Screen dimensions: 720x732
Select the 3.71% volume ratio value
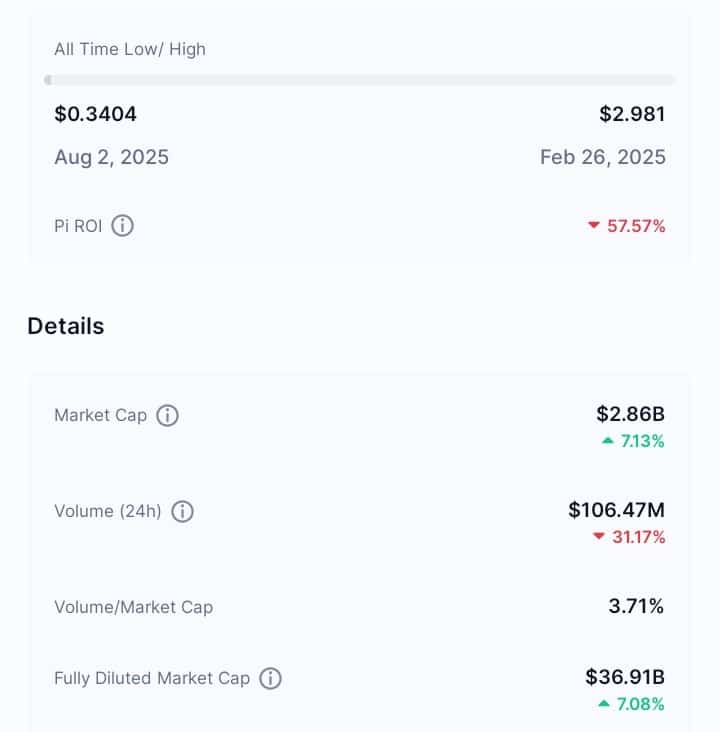tap(636, 606)
